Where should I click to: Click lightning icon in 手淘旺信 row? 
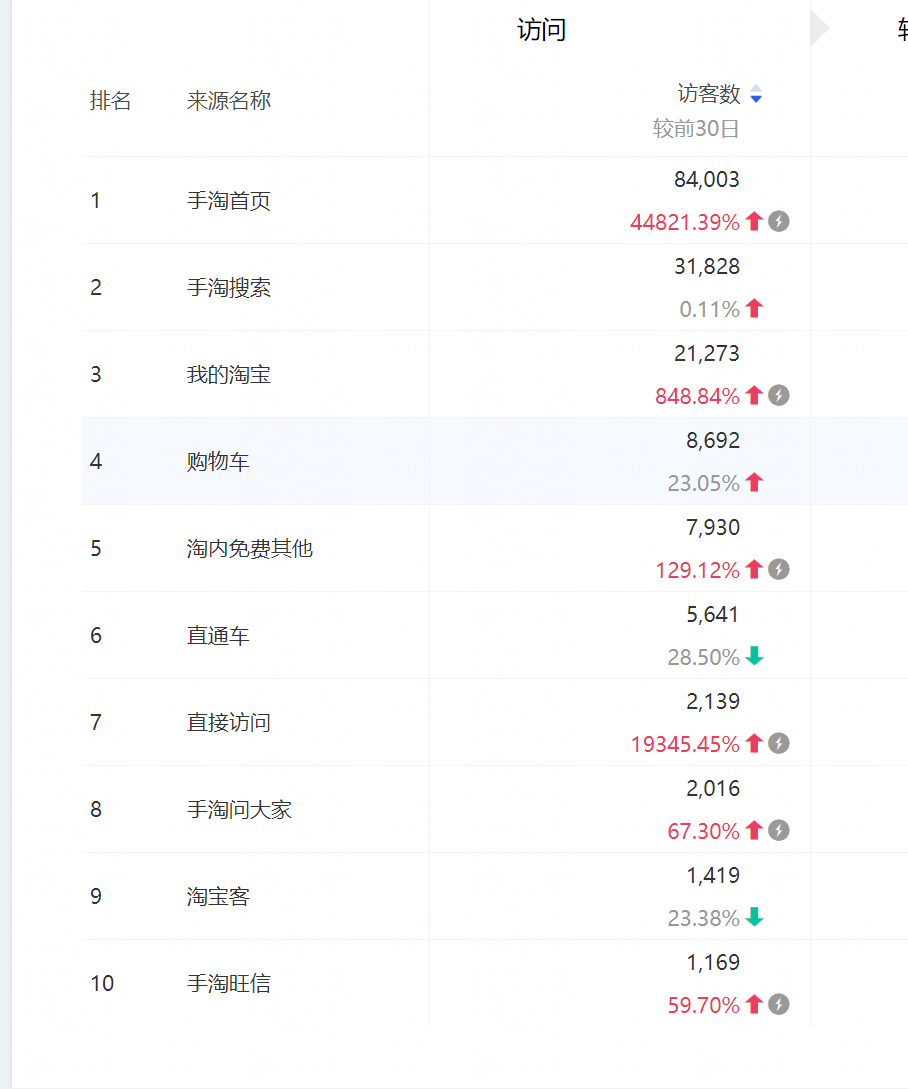779,1005
